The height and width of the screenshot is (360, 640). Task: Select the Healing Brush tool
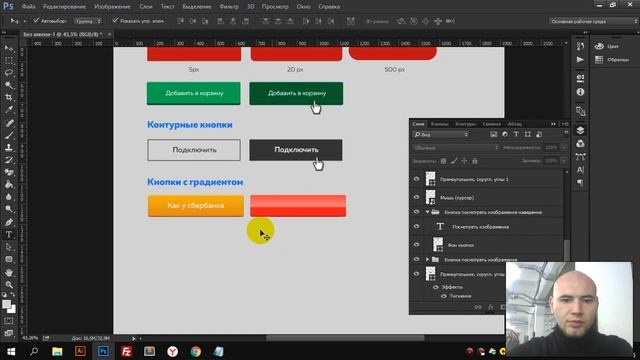click(x=9, y=123)
